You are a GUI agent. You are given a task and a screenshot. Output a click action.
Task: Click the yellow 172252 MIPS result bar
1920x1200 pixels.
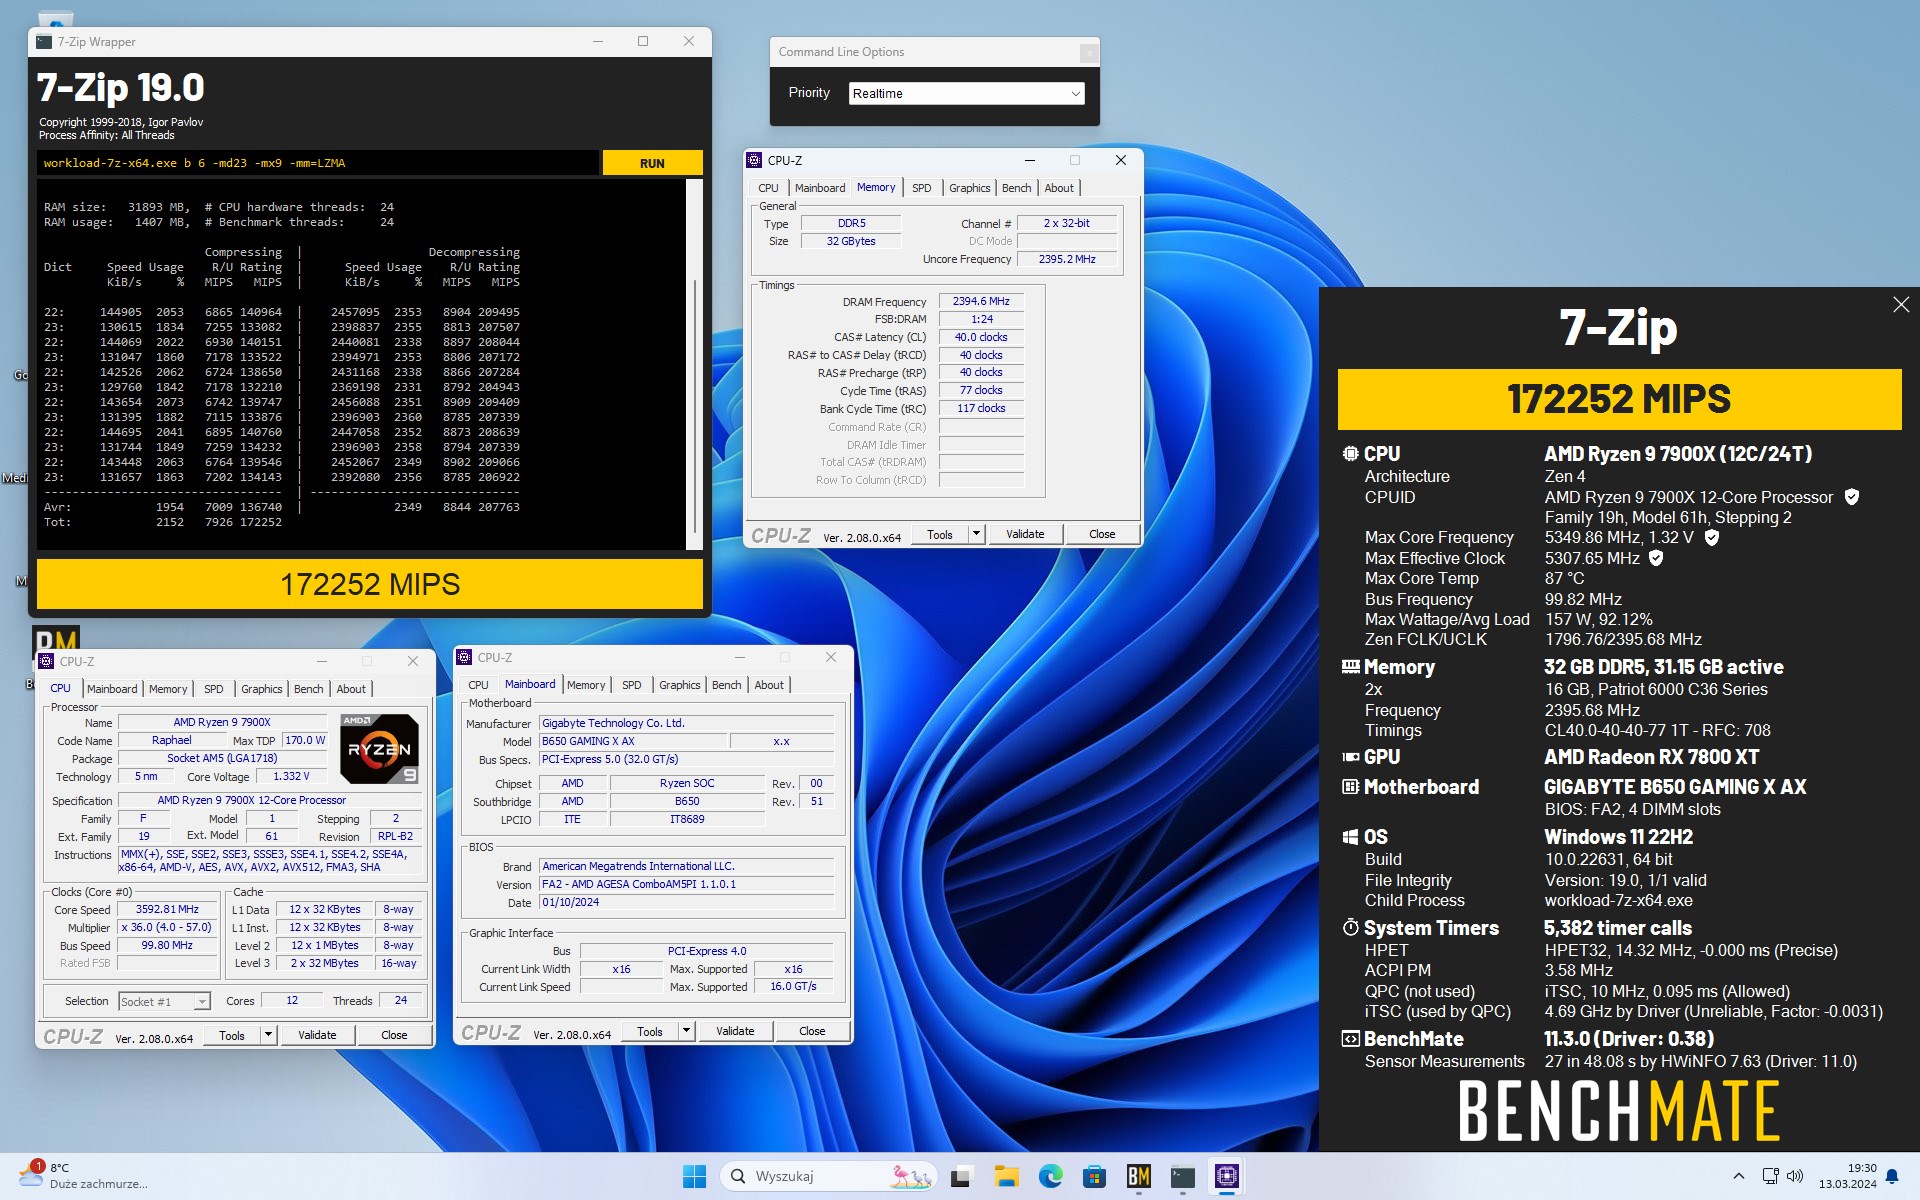[370, 584]
